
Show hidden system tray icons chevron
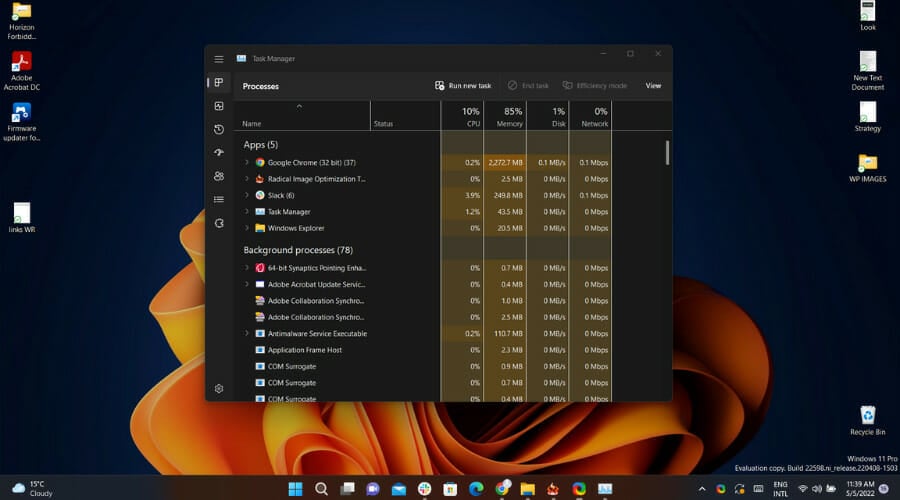pos(701,489)
